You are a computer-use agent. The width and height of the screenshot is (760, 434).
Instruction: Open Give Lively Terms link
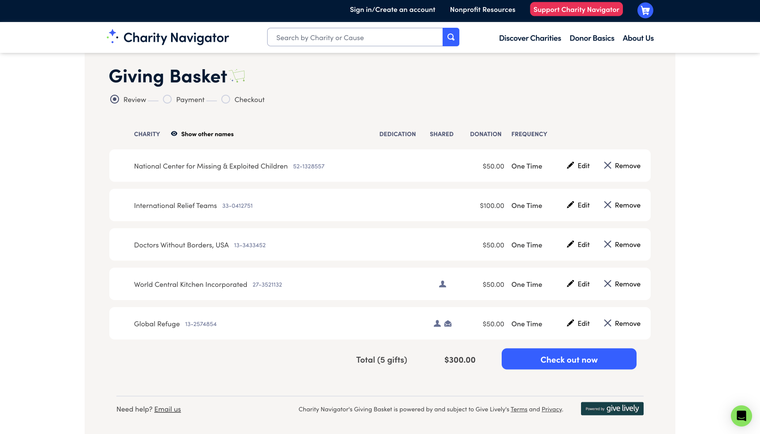coord(519,409)
